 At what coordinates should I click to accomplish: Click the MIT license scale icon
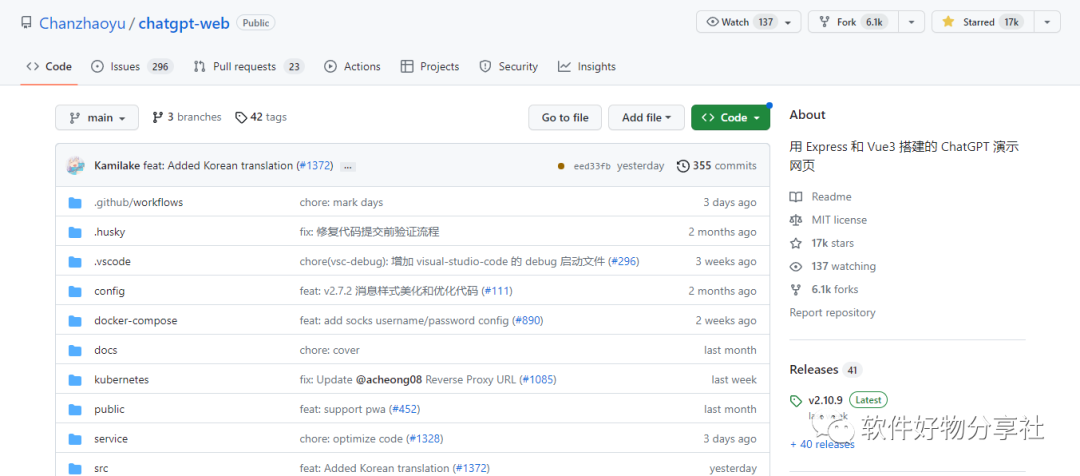coord(796,220)
